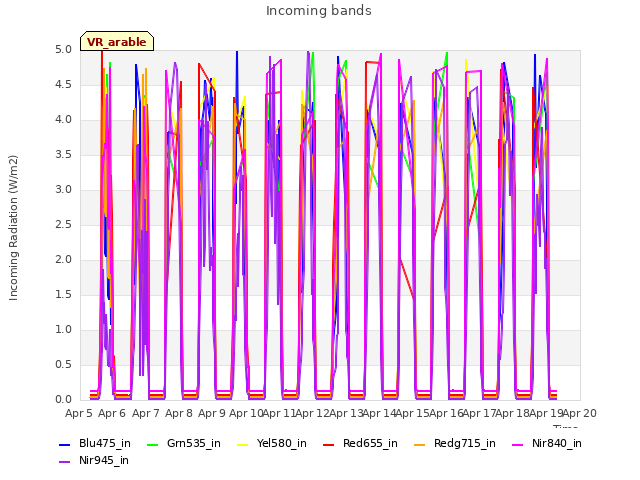Select the Grn535_in legend entry

click(x=184, y=443)
